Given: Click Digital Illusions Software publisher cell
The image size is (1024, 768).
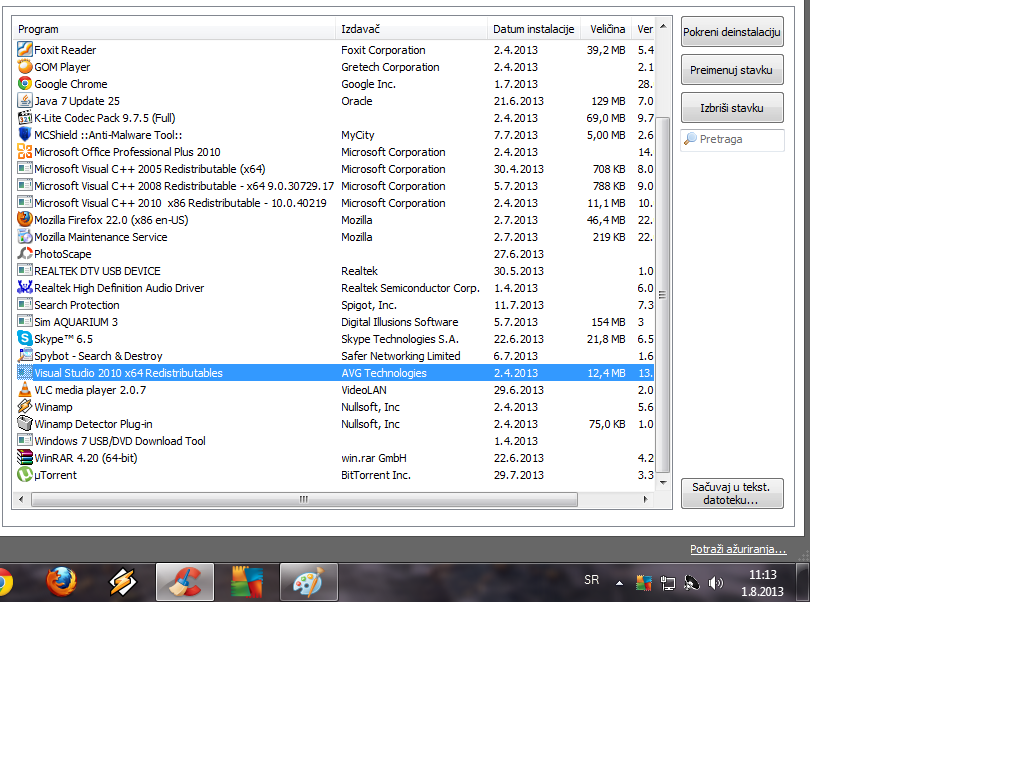Looking at the screenshot, I should (x=400, y=322).
